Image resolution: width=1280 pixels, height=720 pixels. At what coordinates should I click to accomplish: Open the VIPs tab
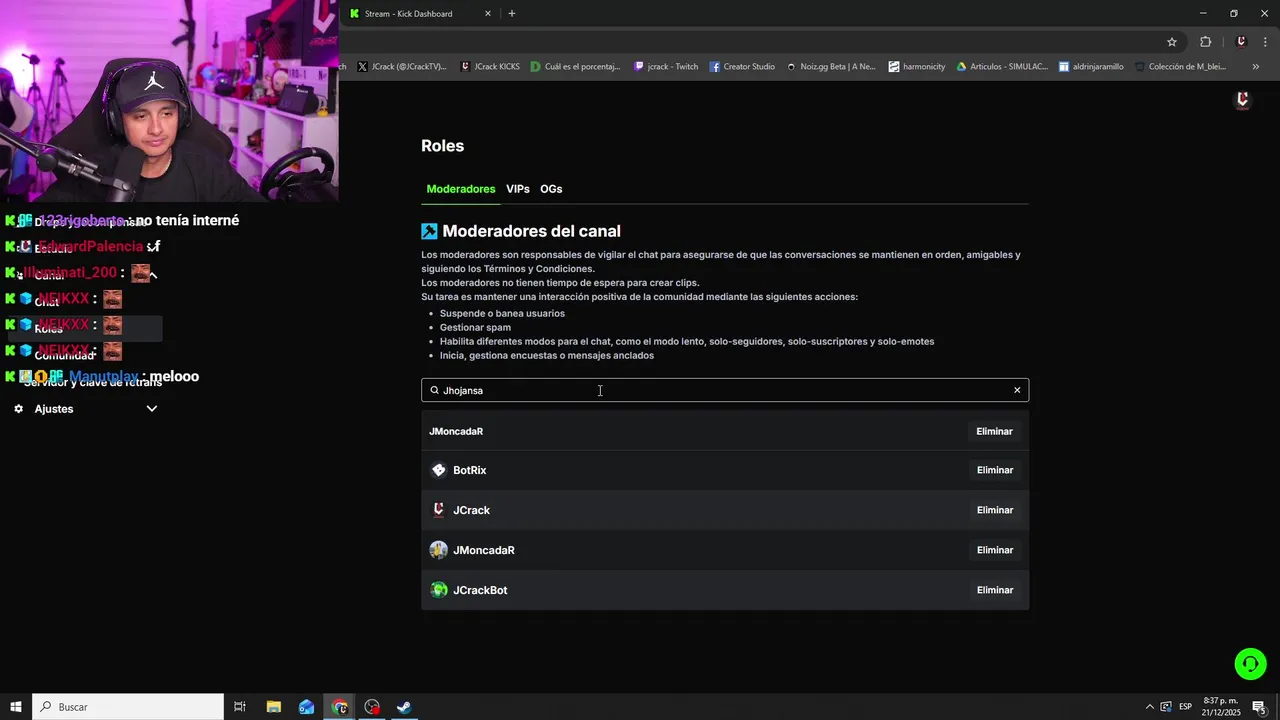518,189
